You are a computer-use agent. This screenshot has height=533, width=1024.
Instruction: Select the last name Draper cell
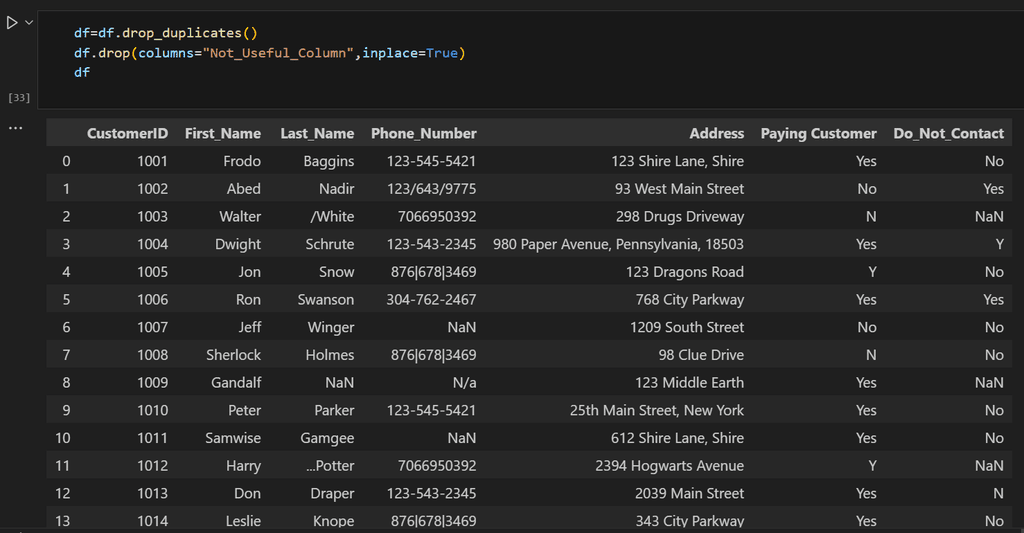(332, 494)
